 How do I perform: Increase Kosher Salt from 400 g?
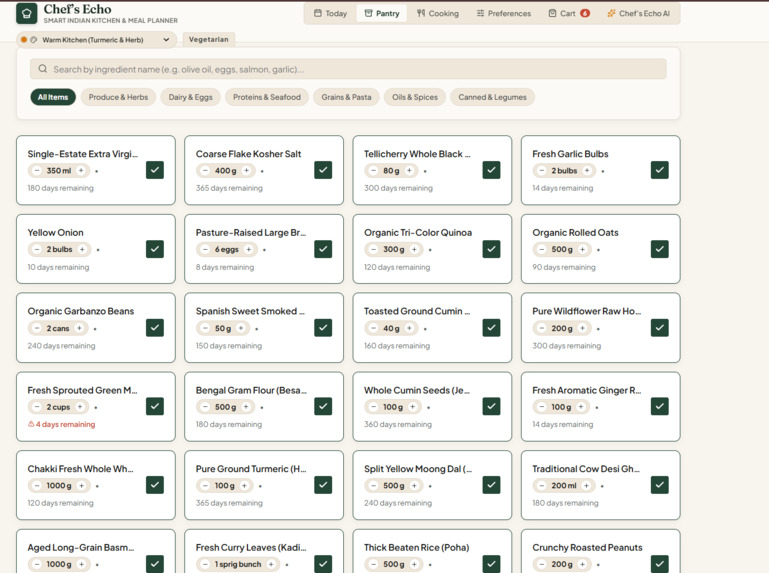click(x=246, y=171)
